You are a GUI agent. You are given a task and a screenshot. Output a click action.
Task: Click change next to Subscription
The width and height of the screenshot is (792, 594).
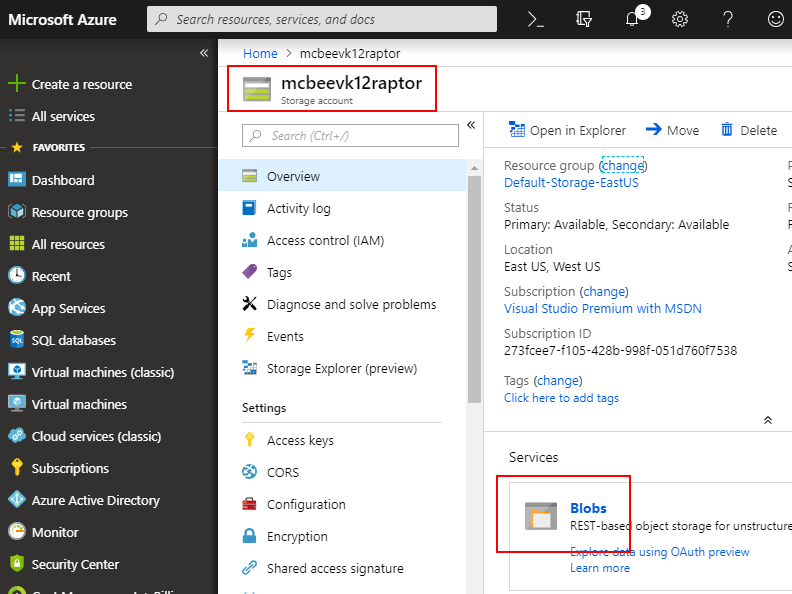click(604, 291)
